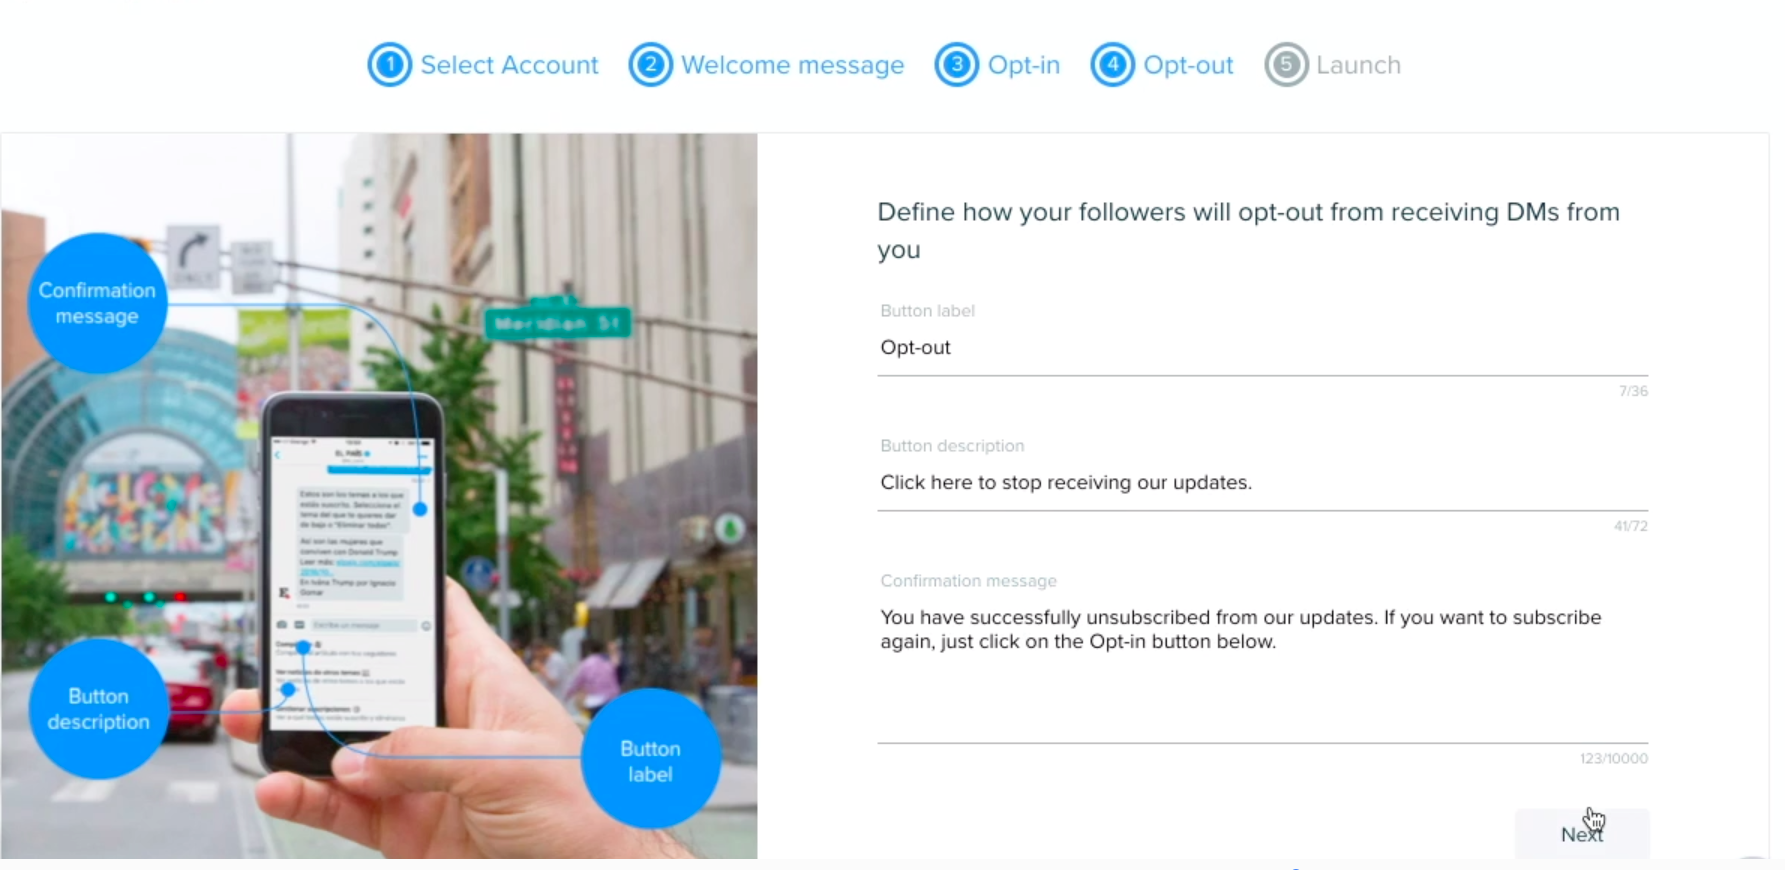Click the step 2 circle icon
The height and width of the screenshot is (870, 1785).
651,65
